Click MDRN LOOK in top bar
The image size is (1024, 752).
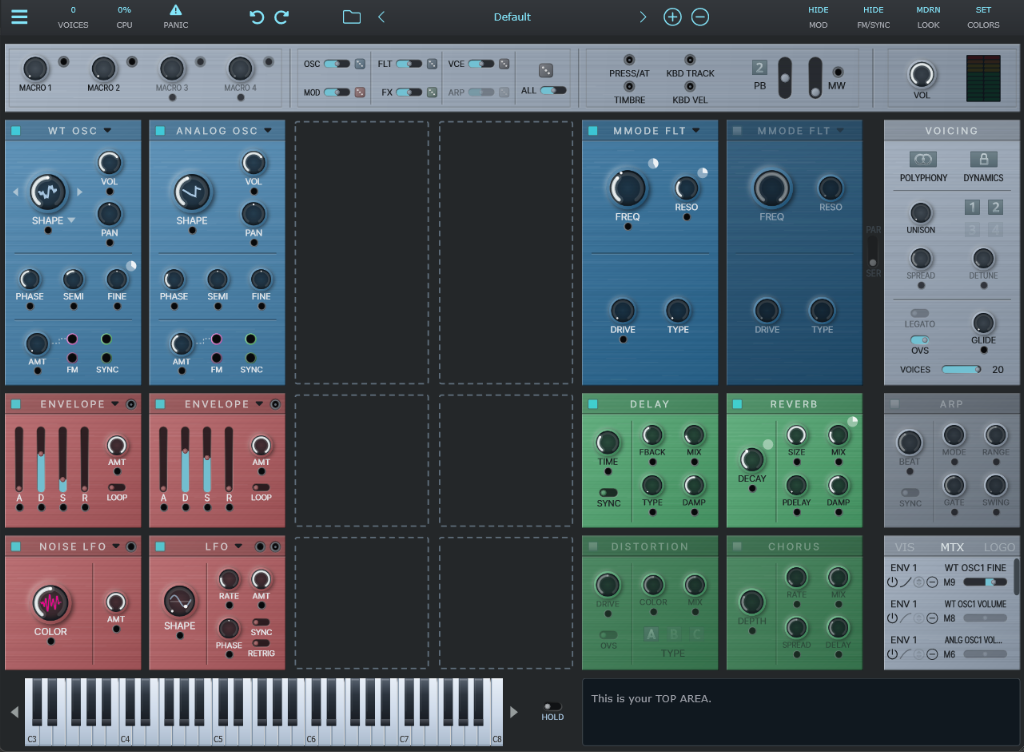(x=928, y=18)
